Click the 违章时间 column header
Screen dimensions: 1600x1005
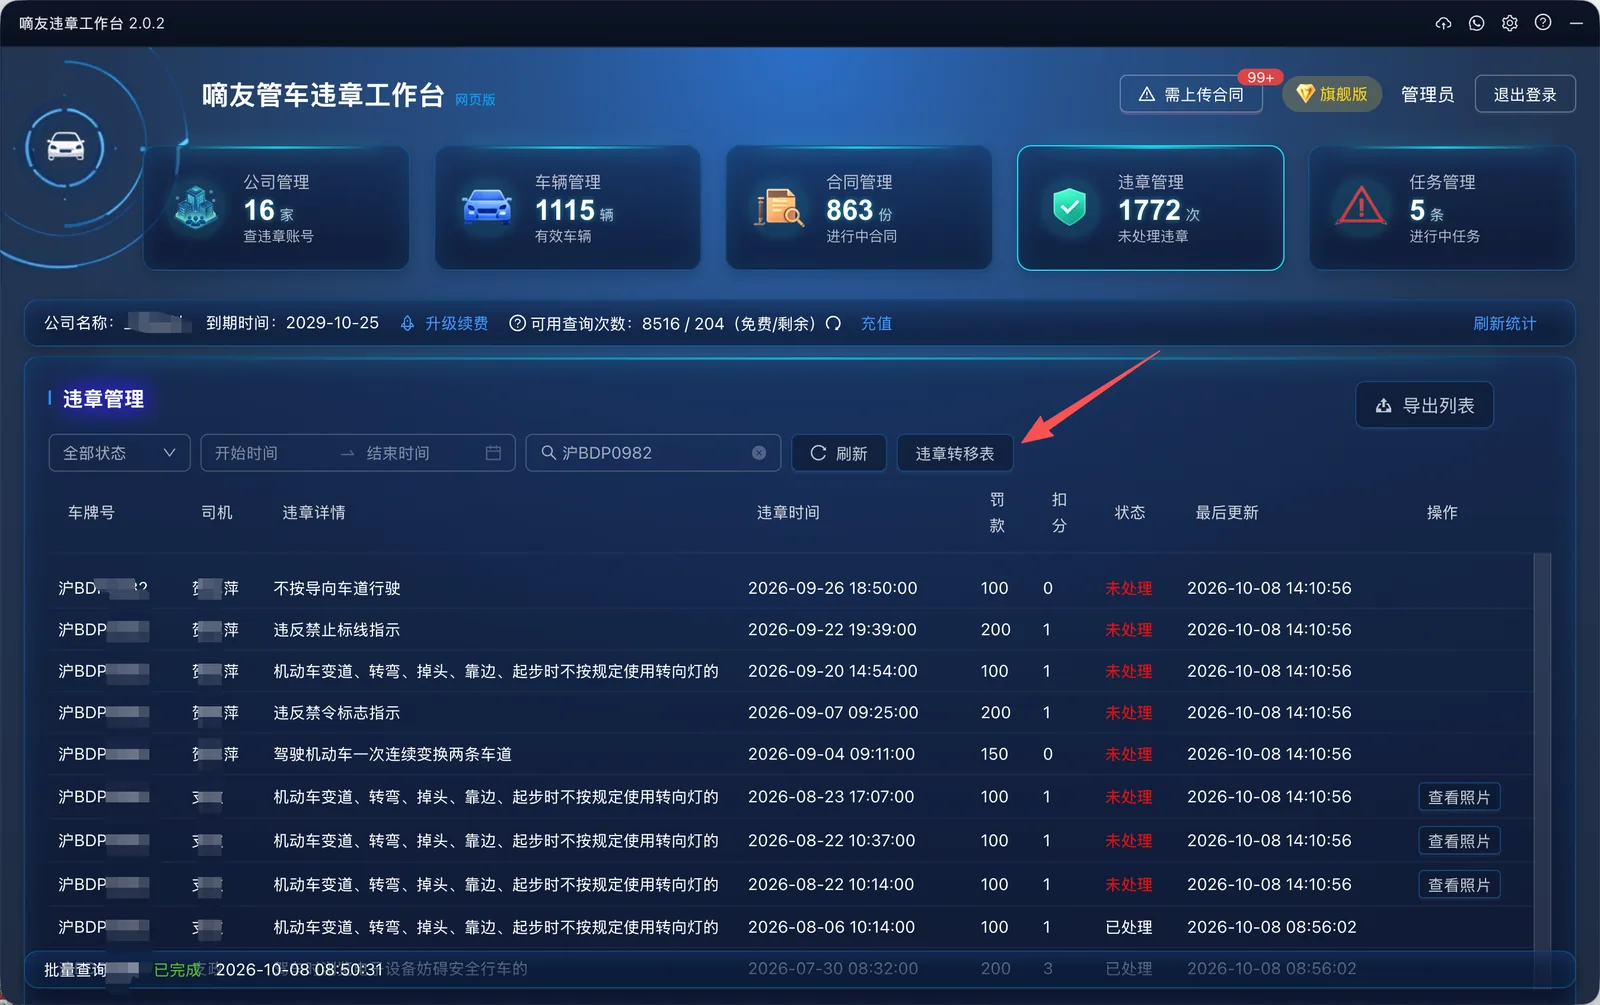(788, 512)
